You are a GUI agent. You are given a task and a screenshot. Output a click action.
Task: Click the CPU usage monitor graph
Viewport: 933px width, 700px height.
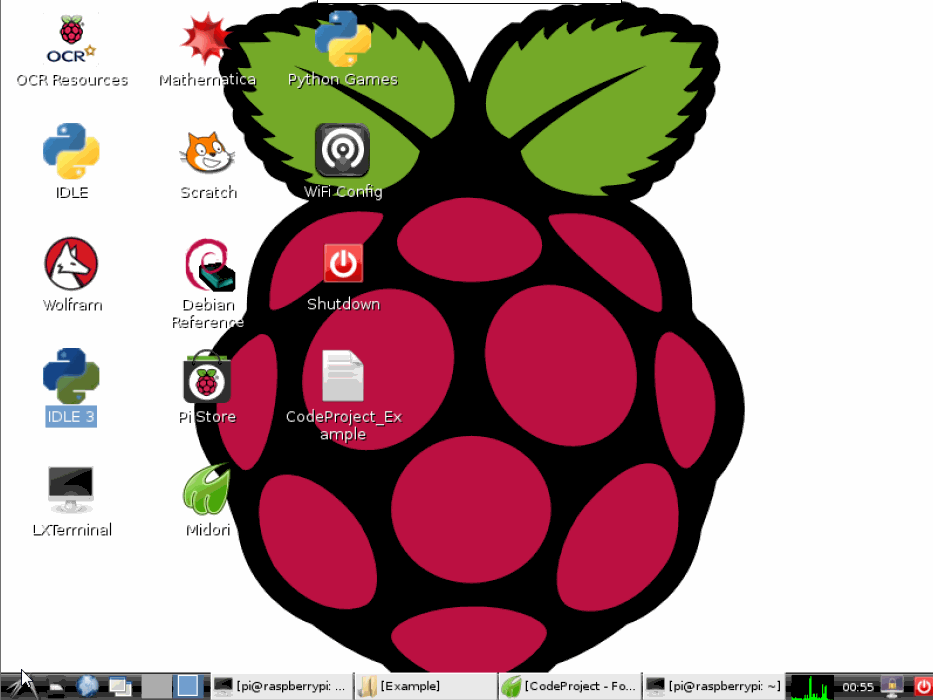click(x=812, y=686)
